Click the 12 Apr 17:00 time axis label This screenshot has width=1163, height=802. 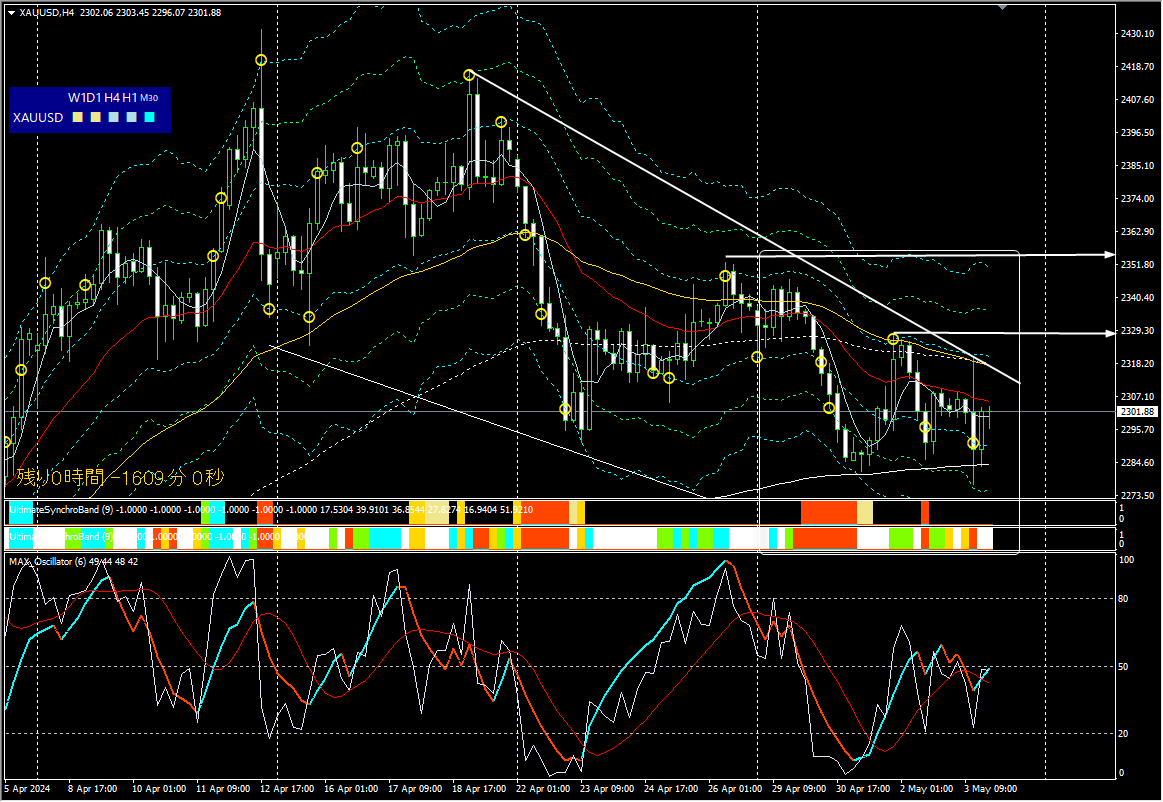pos(287,789)
